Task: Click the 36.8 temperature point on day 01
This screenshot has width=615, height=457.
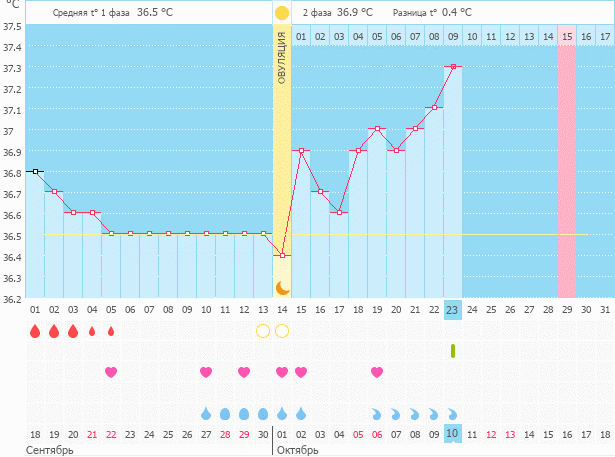Action: (35, 171)
